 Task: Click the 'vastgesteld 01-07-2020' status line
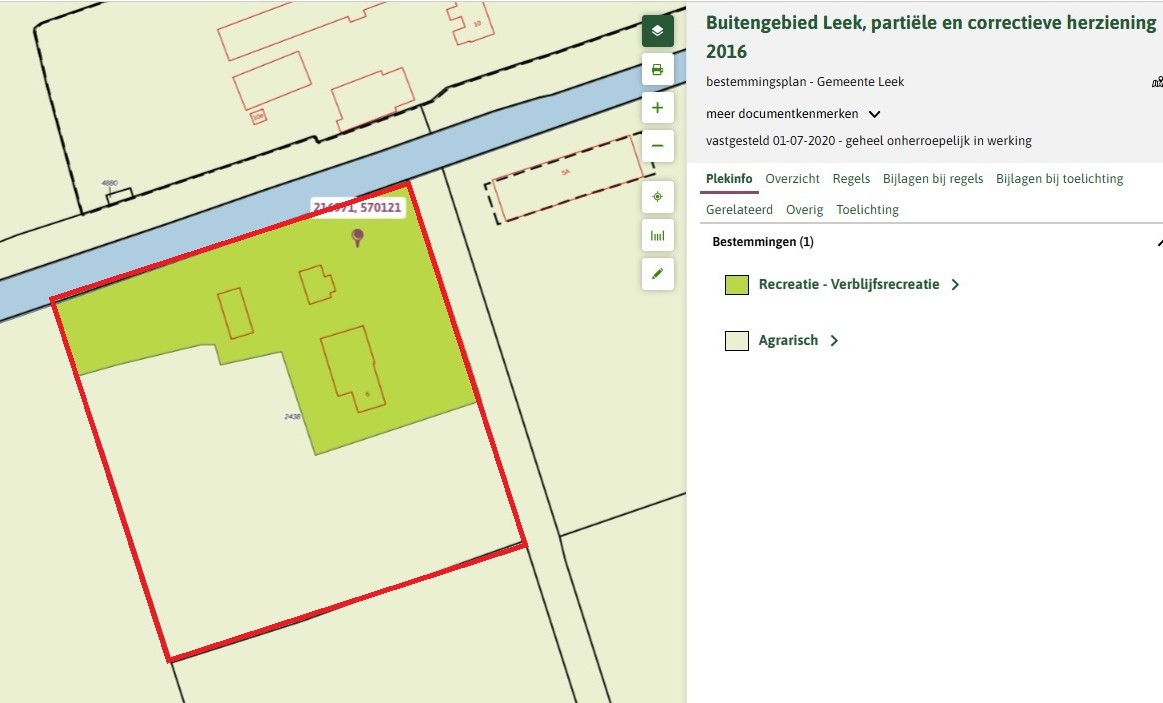pyautogui.click(x=869, y=141)
